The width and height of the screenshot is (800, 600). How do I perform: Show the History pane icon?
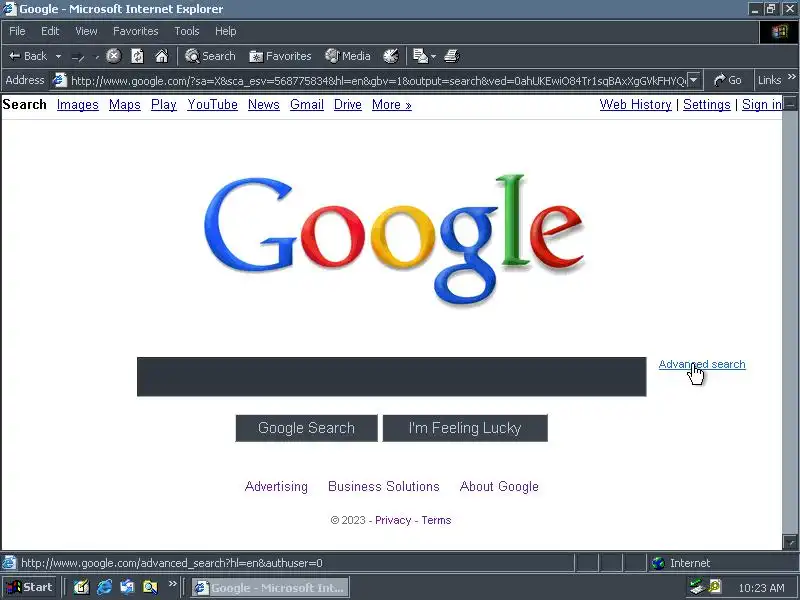(x=391, y=56)
